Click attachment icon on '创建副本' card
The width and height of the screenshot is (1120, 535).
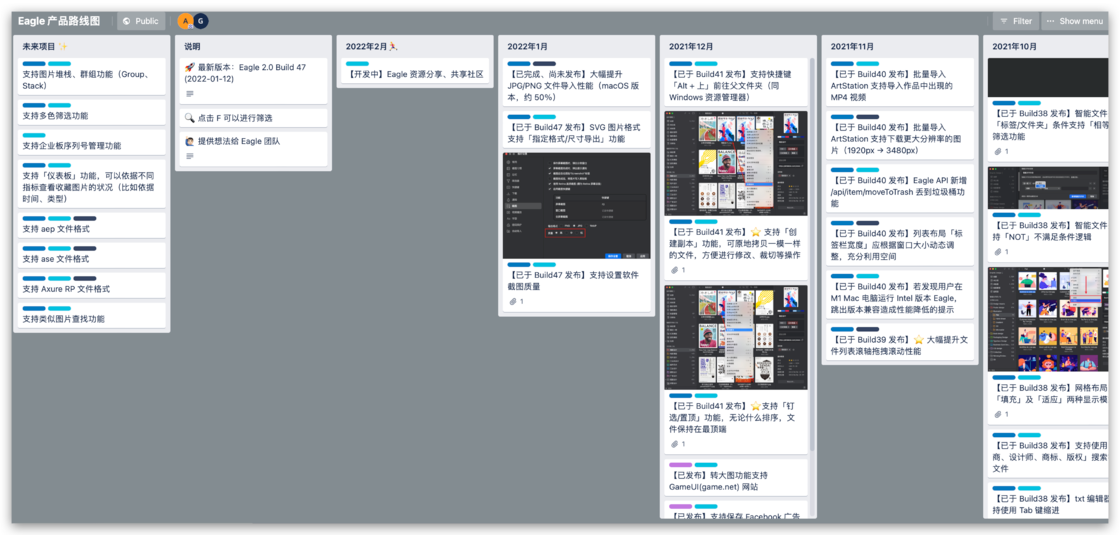674,270
